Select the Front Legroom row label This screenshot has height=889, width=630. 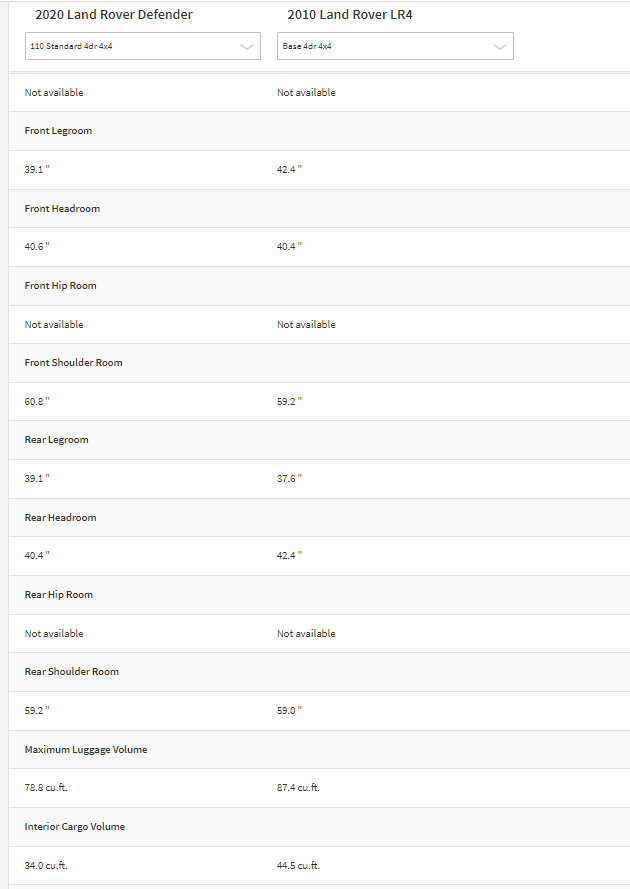[58, 131]
